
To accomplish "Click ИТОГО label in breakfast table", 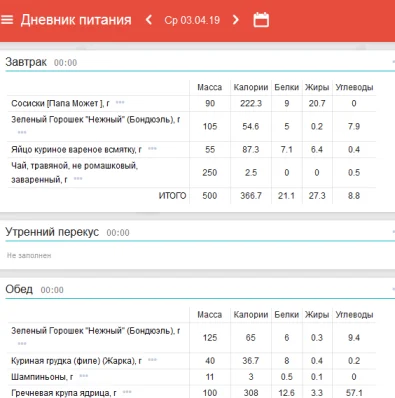I will (x=172, y=196).
